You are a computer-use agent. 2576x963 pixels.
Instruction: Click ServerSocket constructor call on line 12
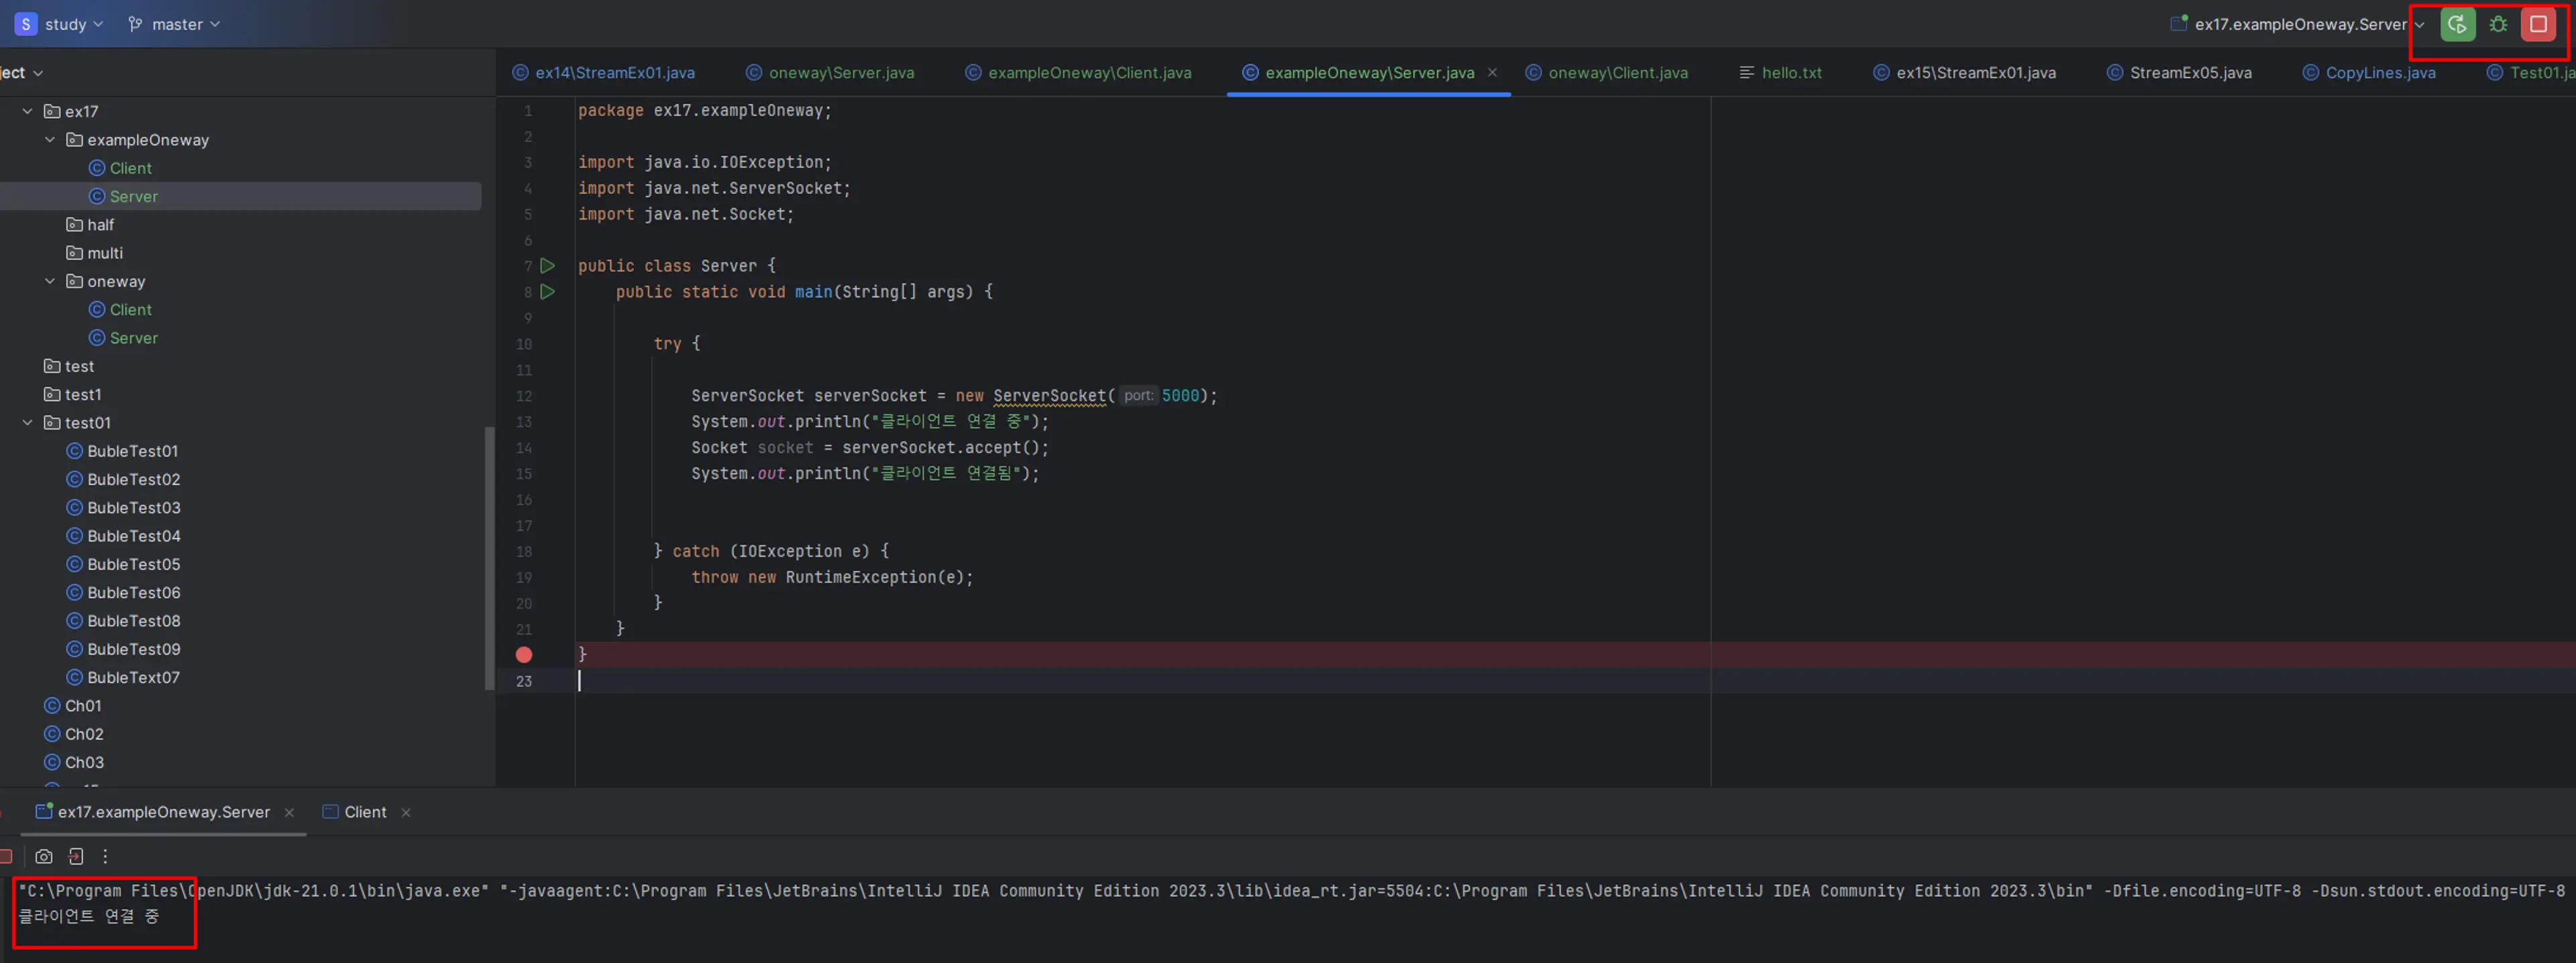(x=1049, y=396)
